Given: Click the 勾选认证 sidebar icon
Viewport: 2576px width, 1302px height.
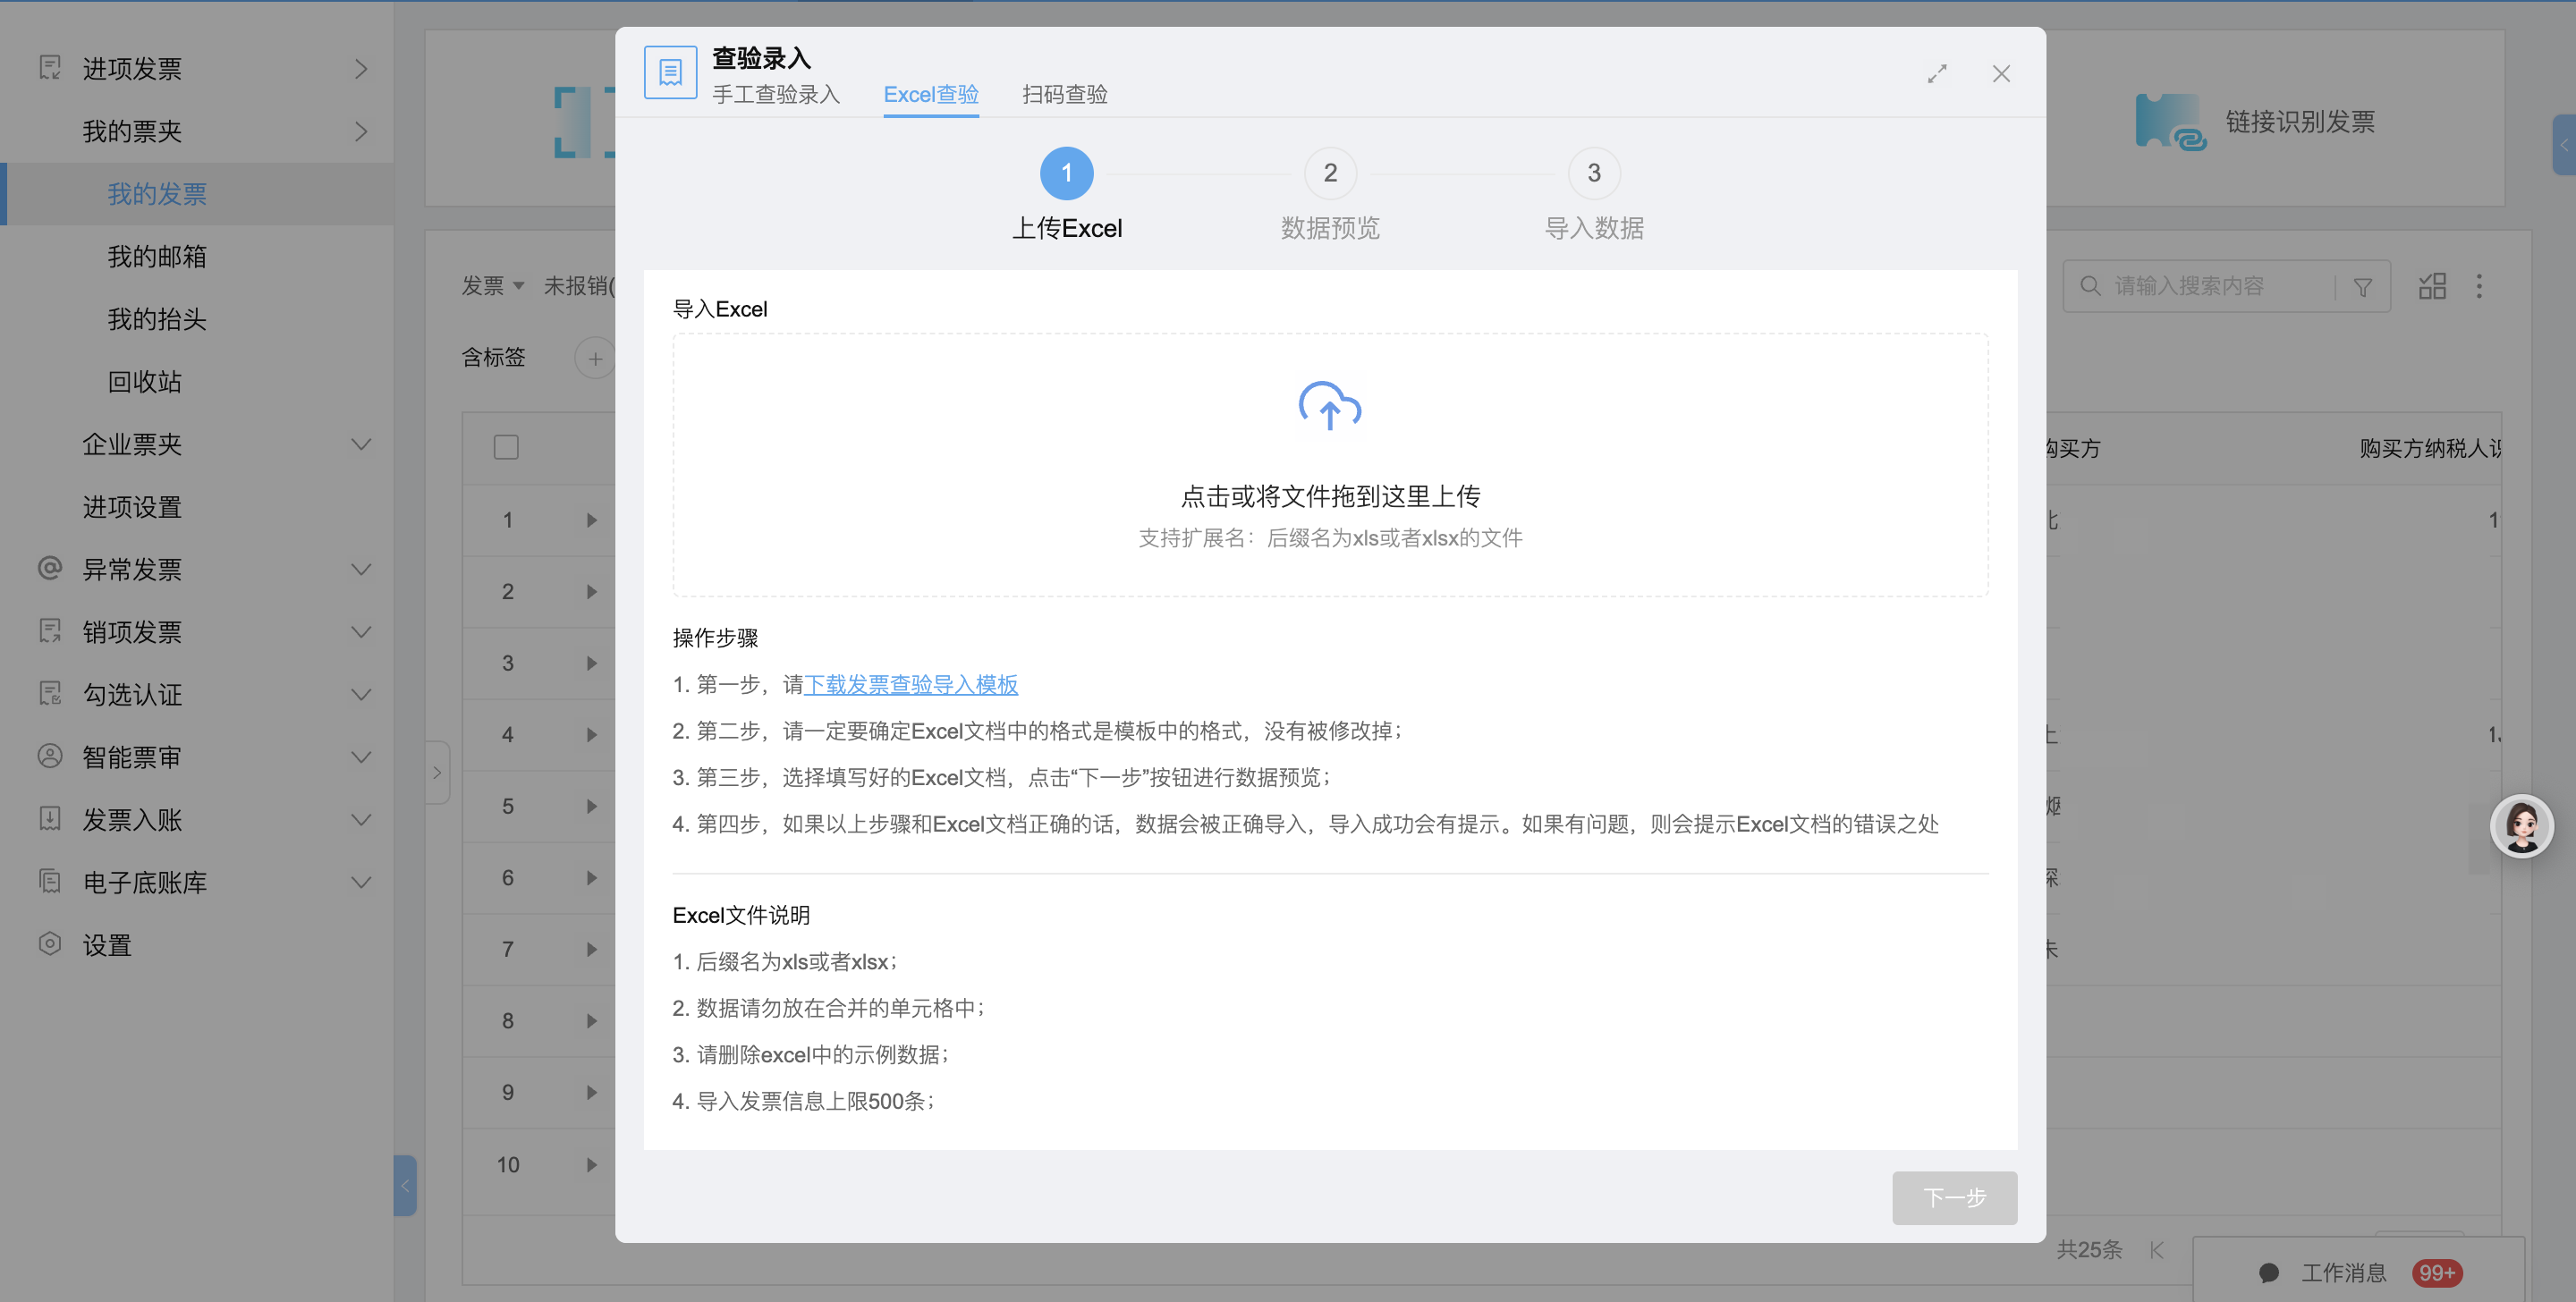Looking at the screenshot, I should point(50,694).
